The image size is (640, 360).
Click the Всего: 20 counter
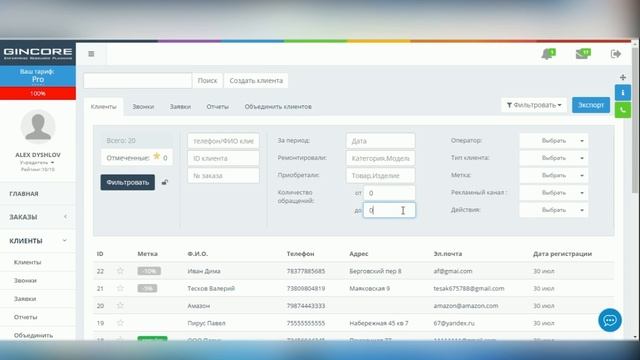(x=136, y=140)
